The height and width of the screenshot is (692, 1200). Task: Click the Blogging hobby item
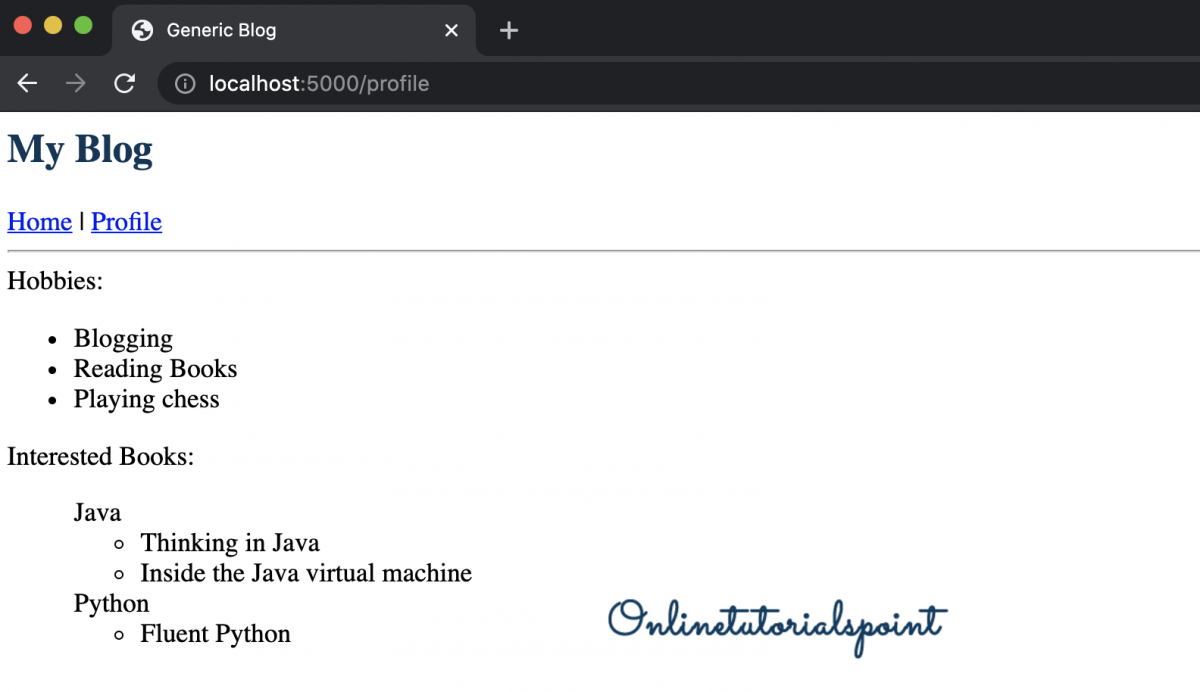pyautogui.click(x=123, y=339)
